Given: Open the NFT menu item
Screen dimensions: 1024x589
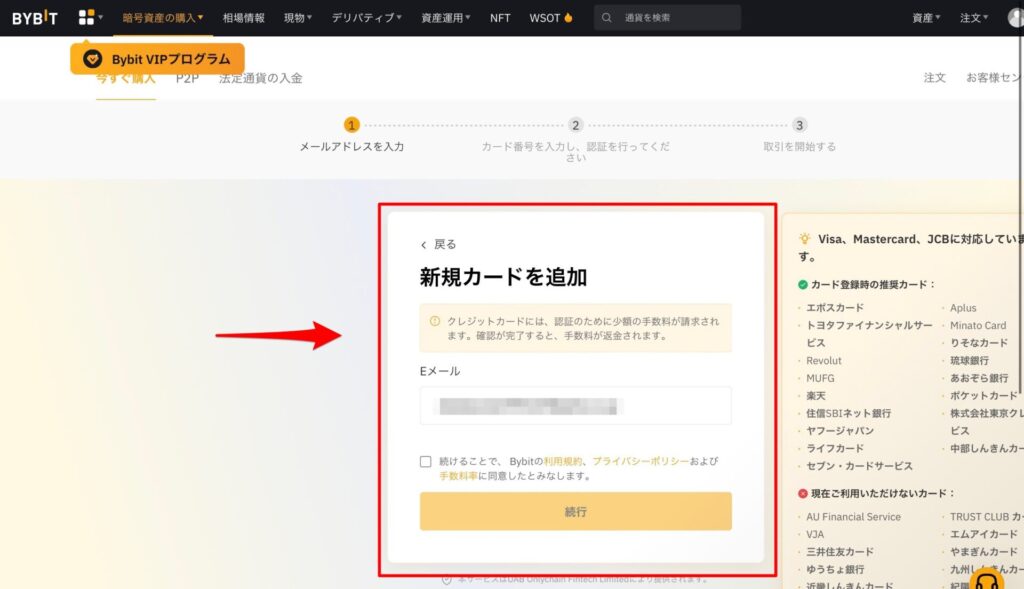Looking at the screenshot, I should [500, 18].
